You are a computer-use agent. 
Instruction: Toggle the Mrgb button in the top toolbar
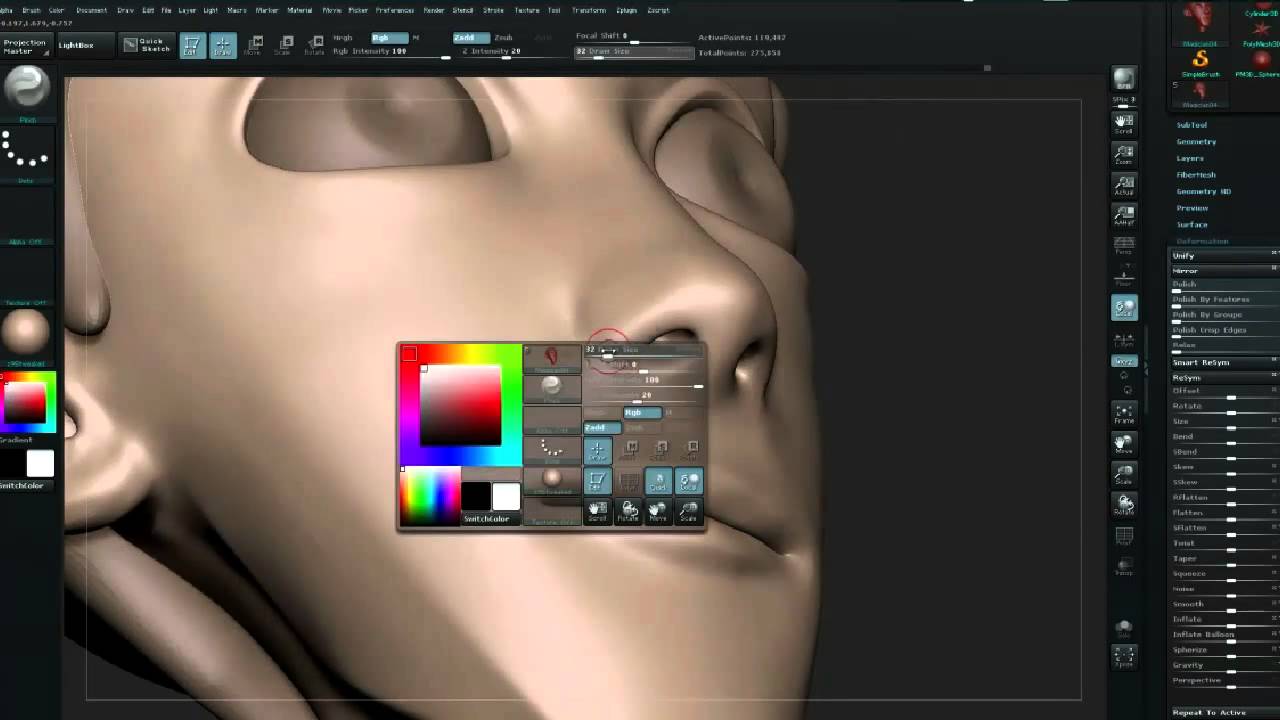(x=343, y=38)
